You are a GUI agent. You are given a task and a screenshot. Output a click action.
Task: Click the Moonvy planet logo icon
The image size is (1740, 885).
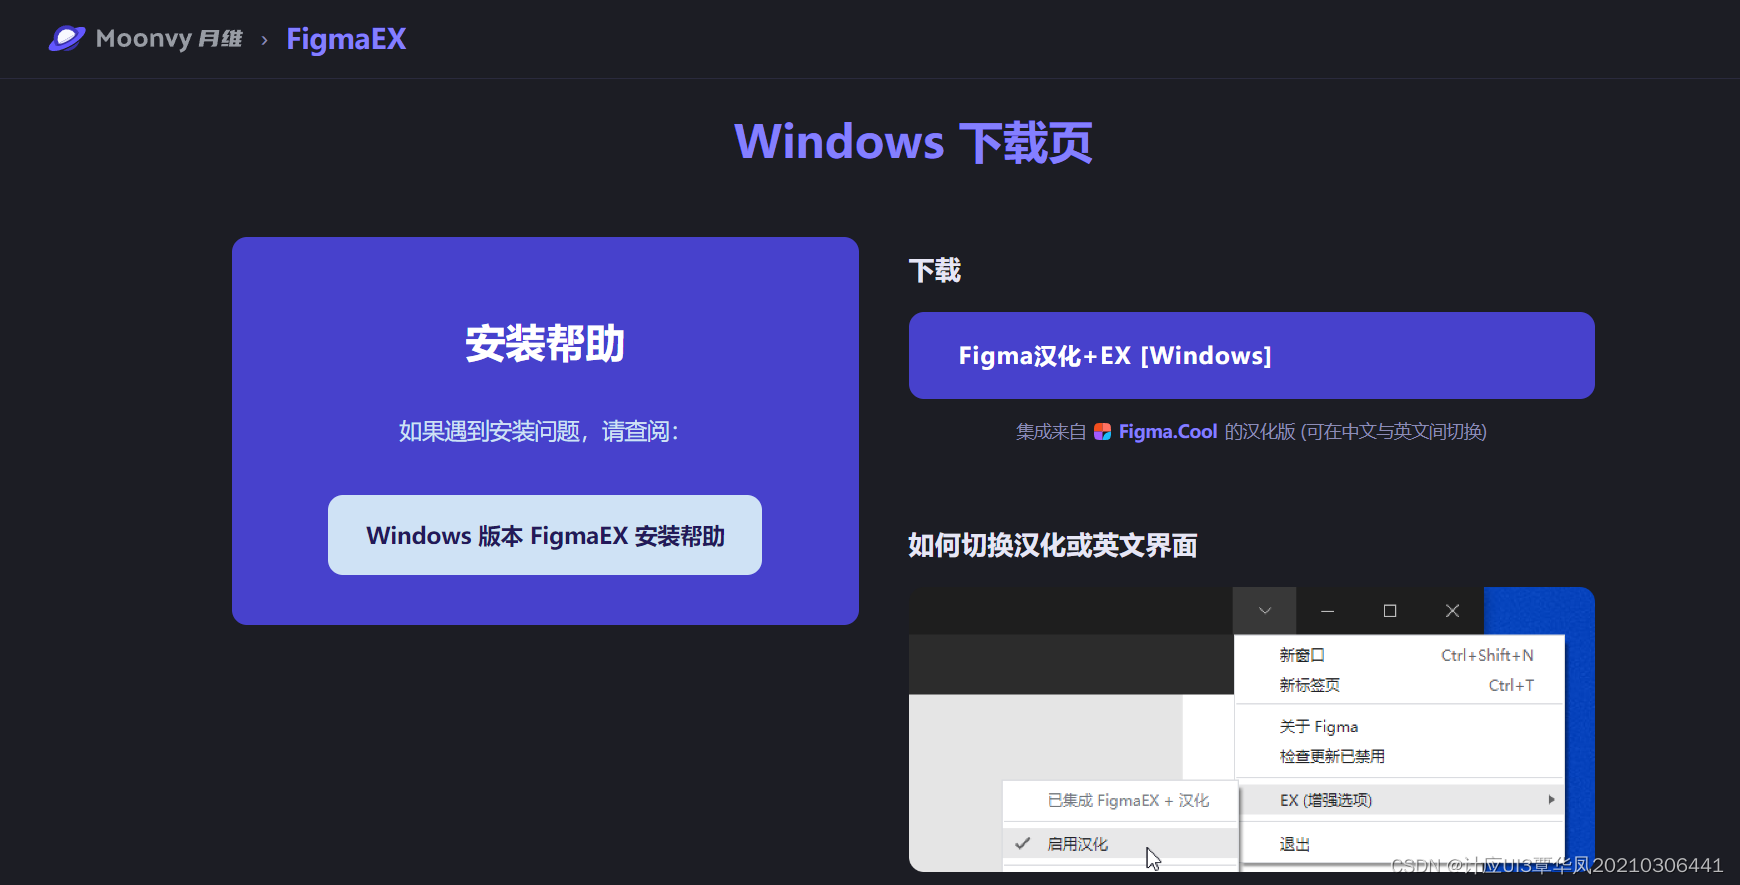click(67, 39)
